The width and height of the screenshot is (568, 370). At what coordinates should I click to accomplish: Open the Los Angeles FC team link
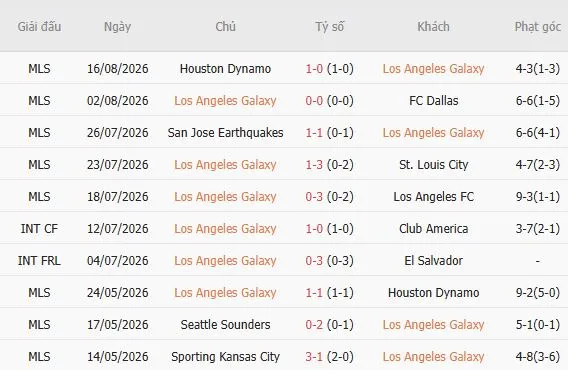coord(433,196)
